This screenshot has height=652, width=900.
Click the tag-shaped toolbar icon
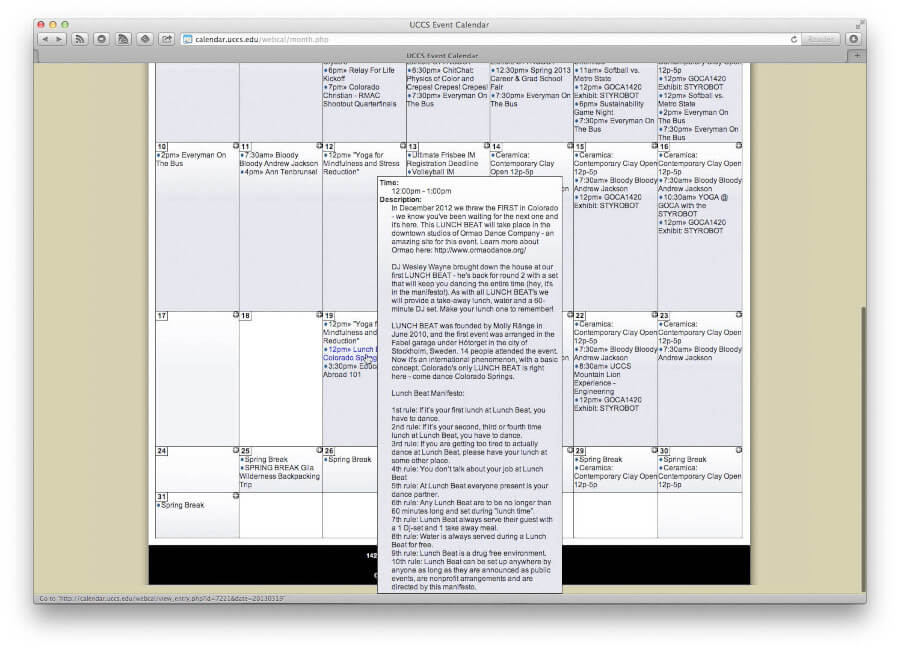pos(145,40)
